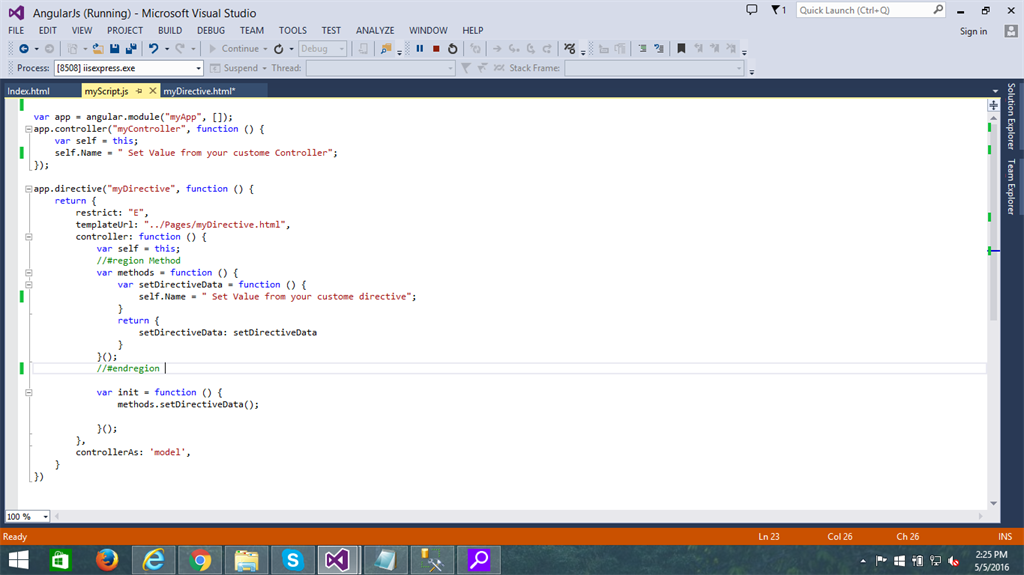Save the current file with the disk icon
Image resolution: width=1024 pixels, height=575 pixels.
[x=114, y=49]
